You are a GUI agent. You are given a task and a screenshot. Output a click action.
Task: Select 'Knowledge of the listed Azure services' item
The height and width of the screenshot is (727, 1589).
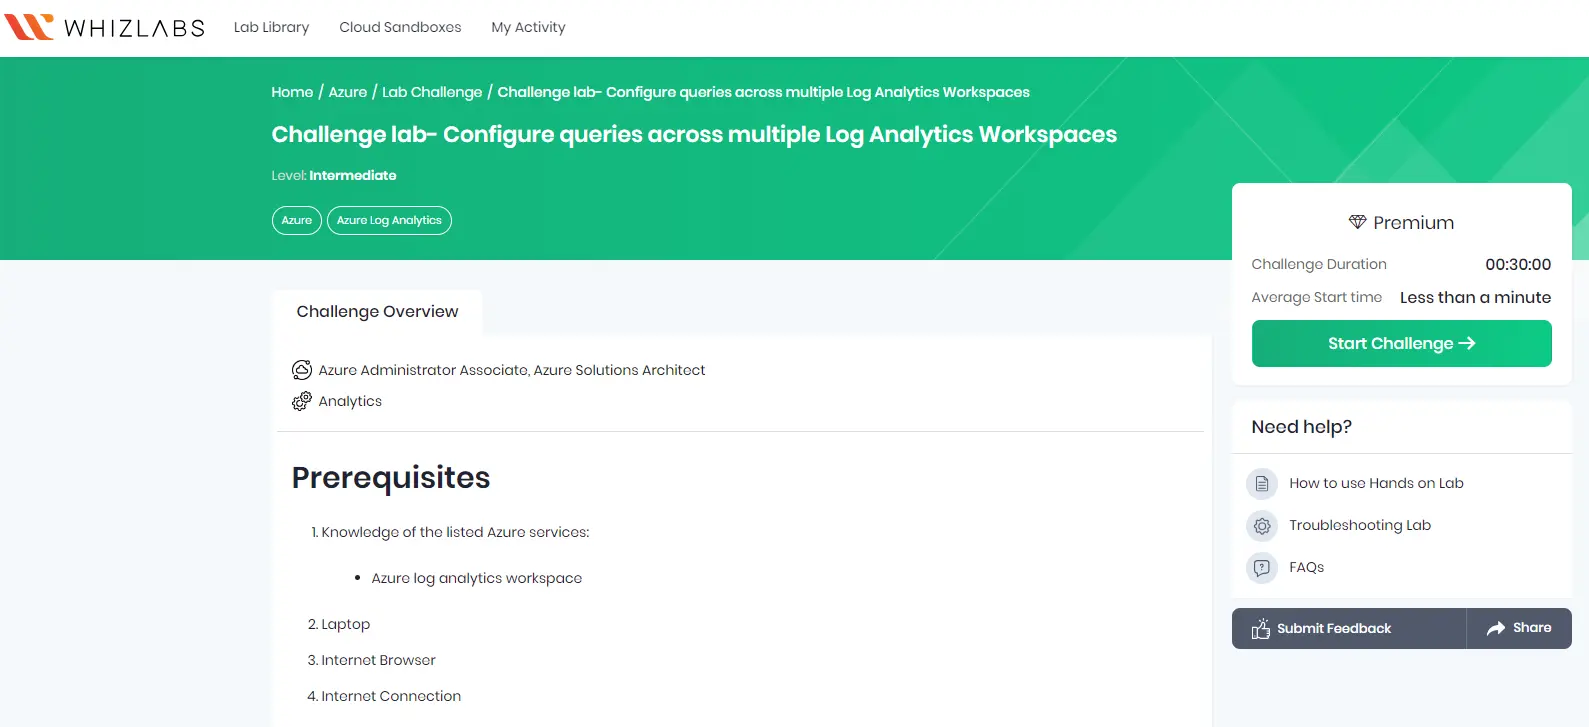tap(455, 532)
